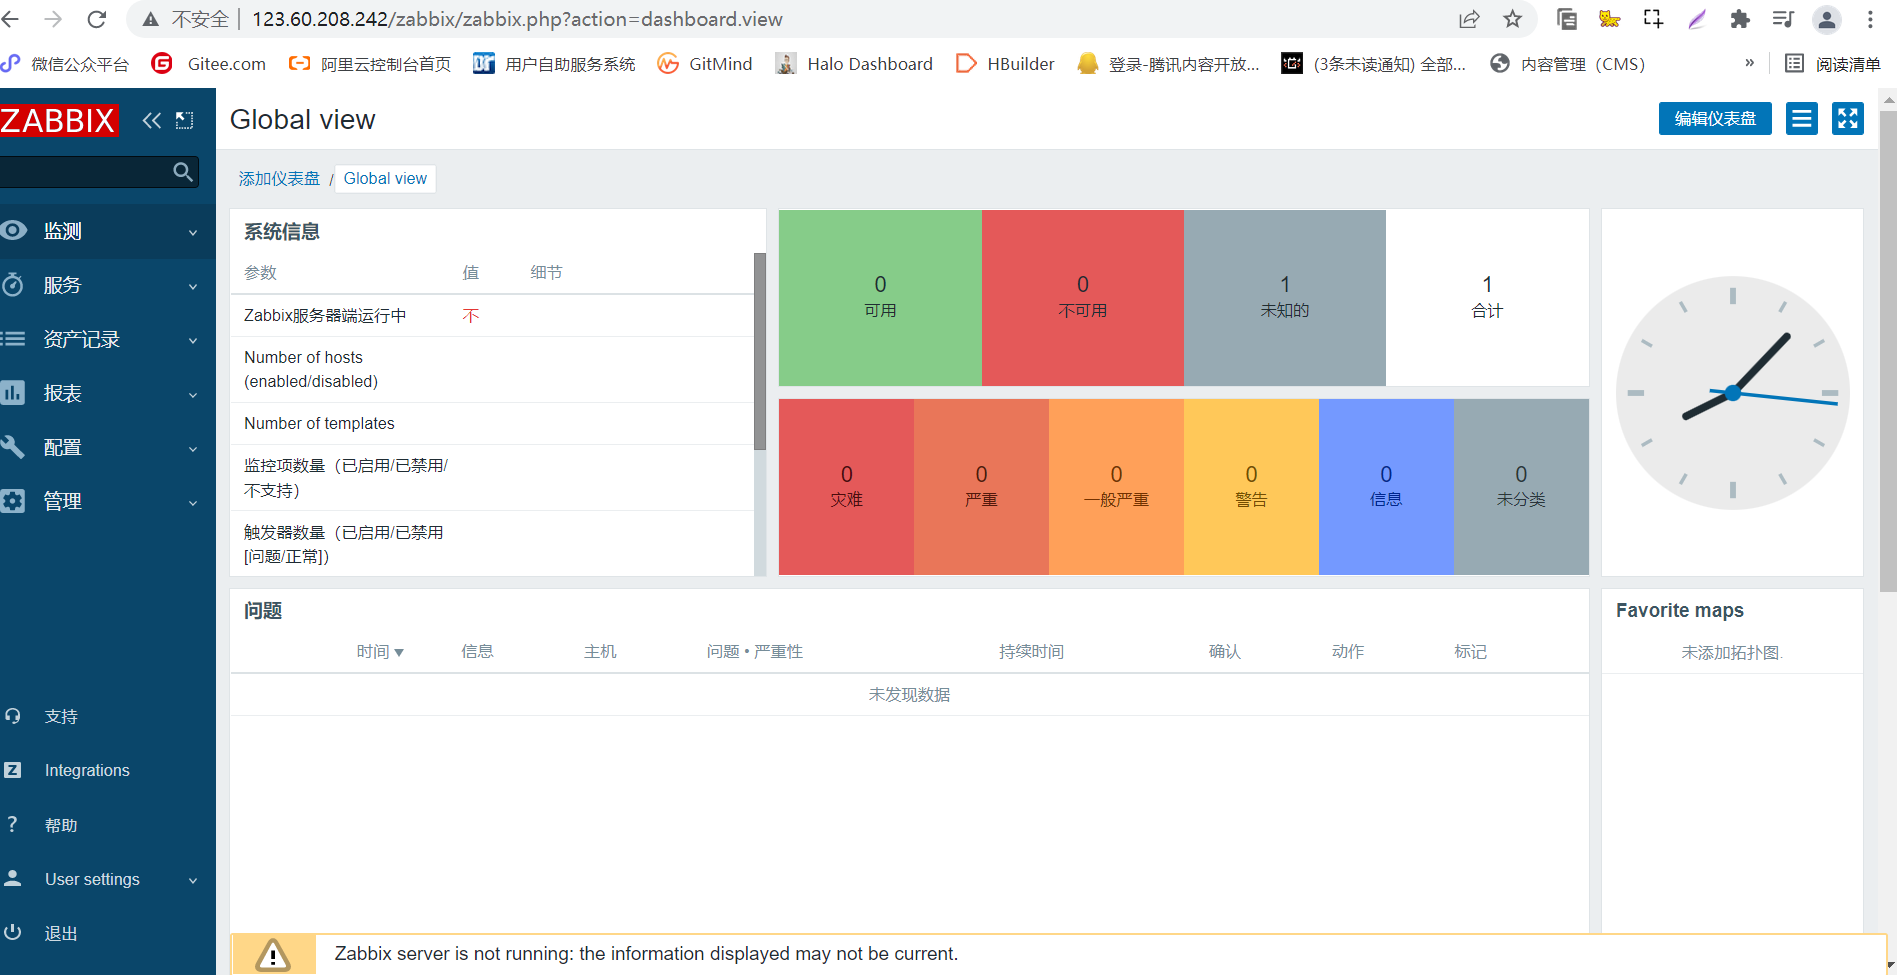This screenshot has width=1897, height=975.
Task: Expand the User settings submenu chevron
Action: [193, 879]
